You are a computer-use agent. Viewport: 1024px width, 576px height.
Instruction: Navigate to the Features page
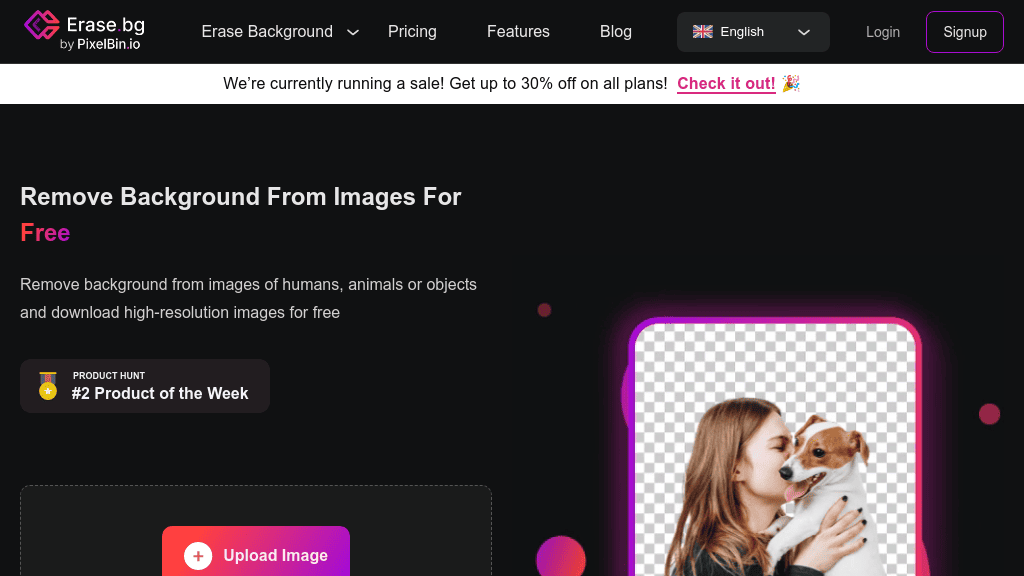pos(518,31)
